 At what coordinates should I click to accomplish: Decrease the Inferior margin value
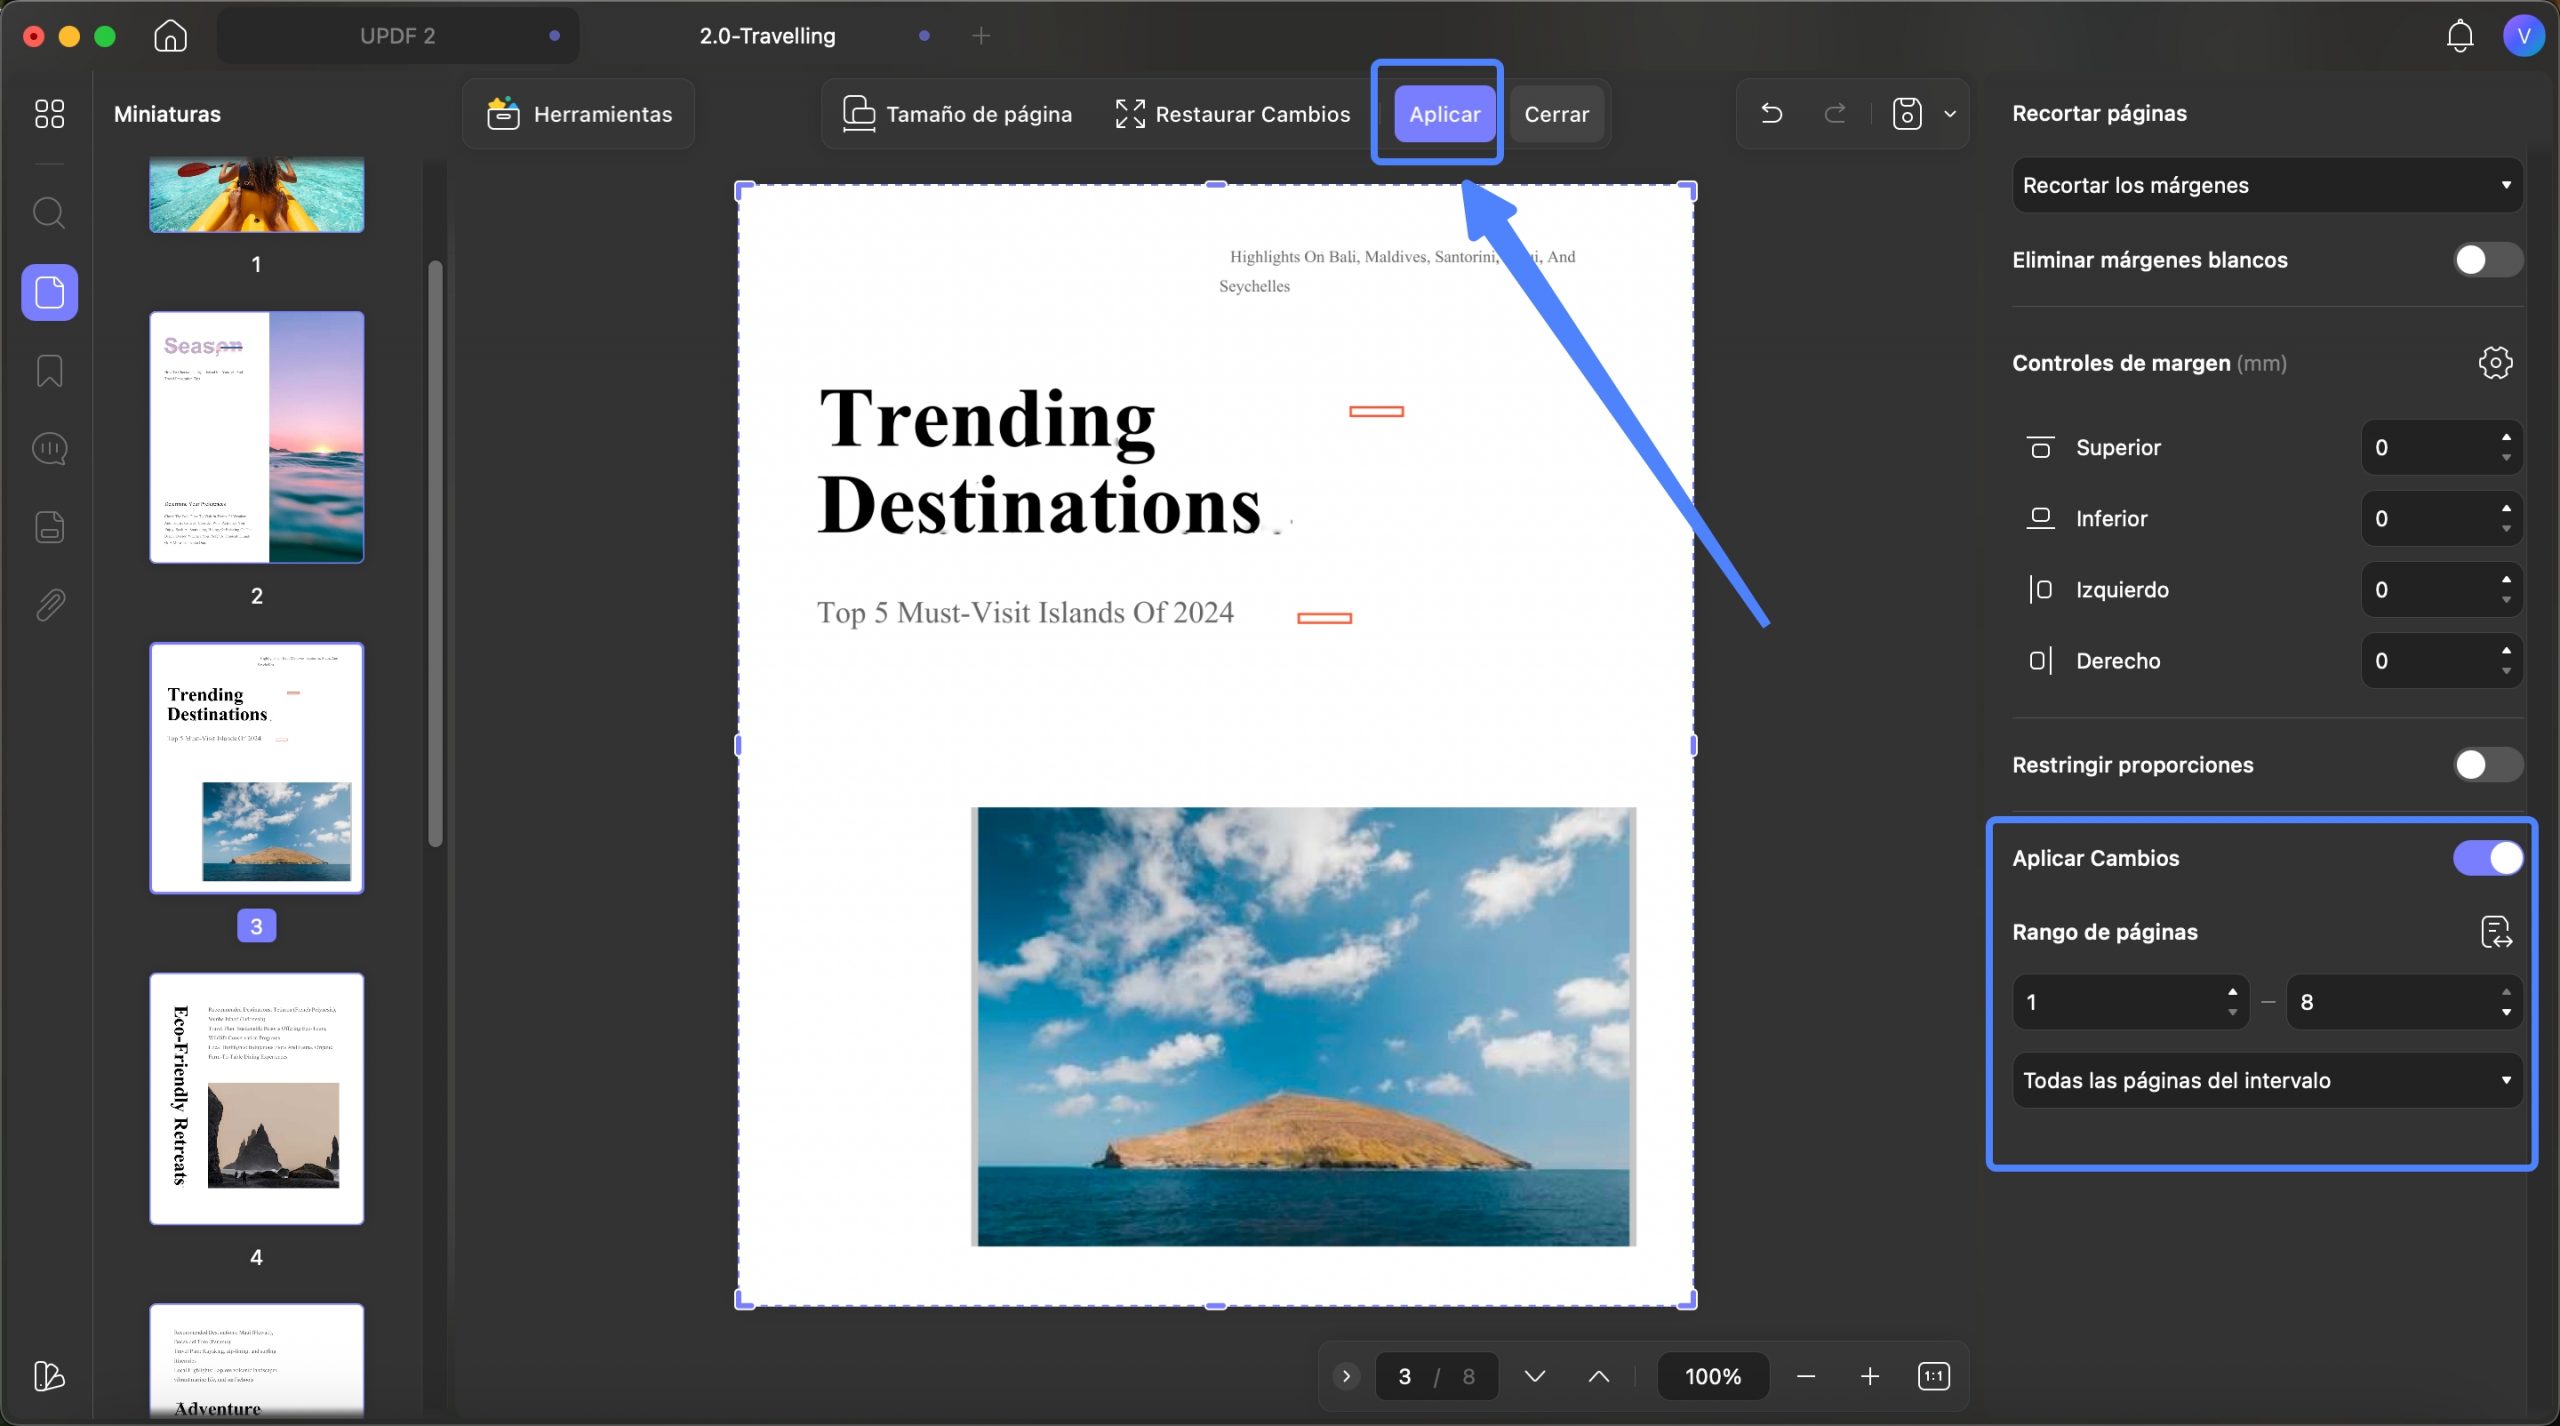tap(2506, 529)
